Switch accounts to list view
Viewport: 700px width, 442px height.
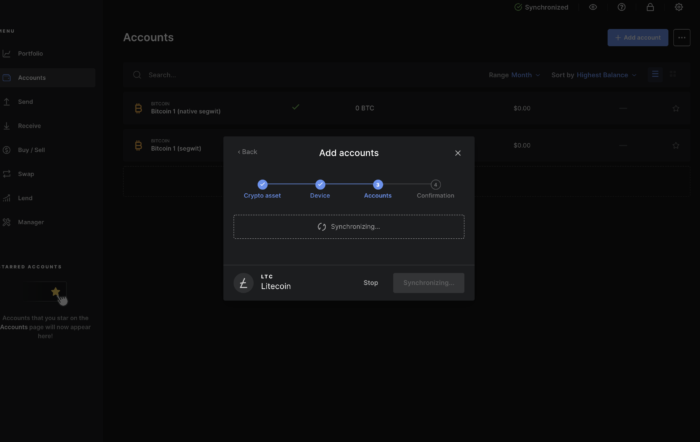(656, 75)
